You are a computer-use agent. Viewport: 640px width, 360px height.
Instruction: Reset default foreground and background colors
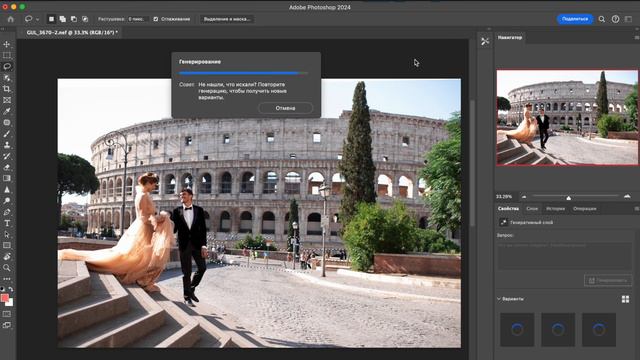tap(3, 289)
